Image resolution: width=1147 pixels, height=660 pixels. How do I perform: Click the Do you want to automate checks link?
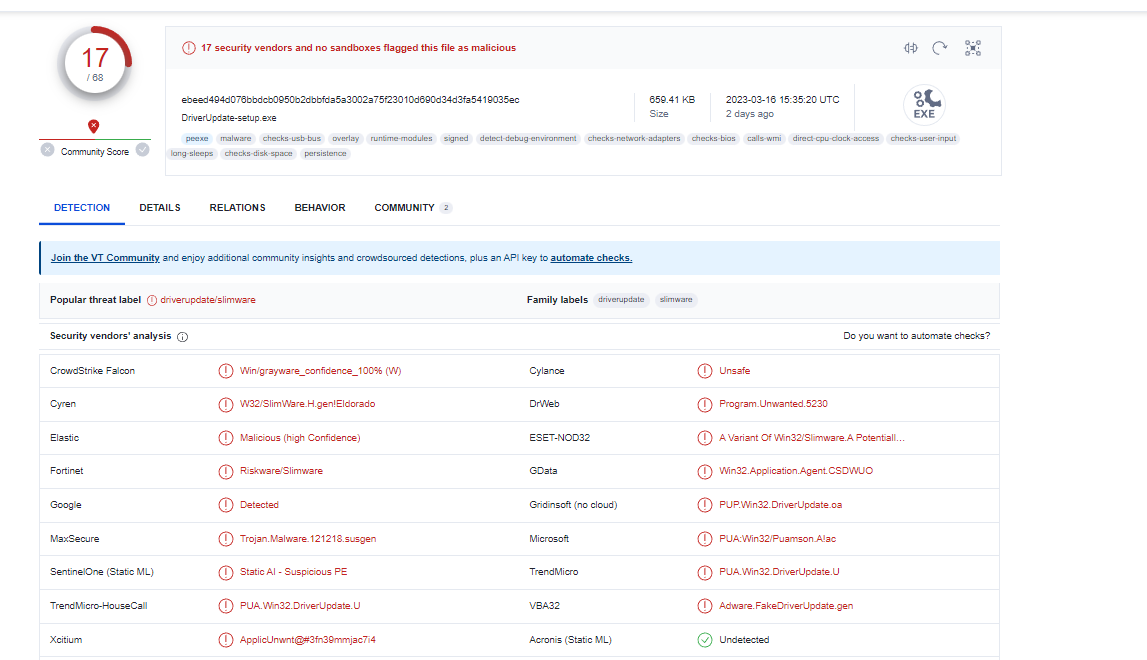click(x=917, y=336)
